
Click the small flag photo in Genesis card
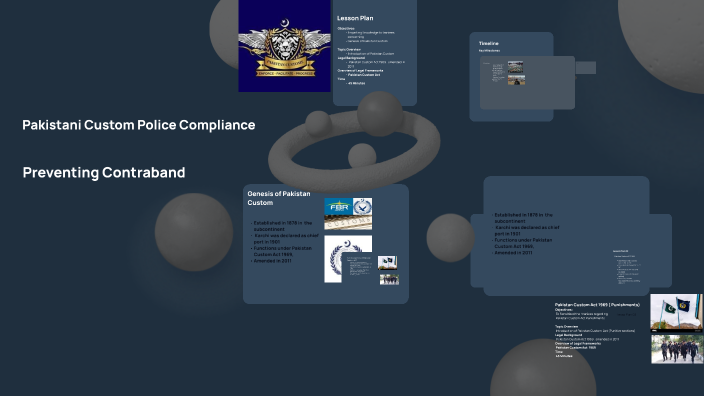coord(387,263)
